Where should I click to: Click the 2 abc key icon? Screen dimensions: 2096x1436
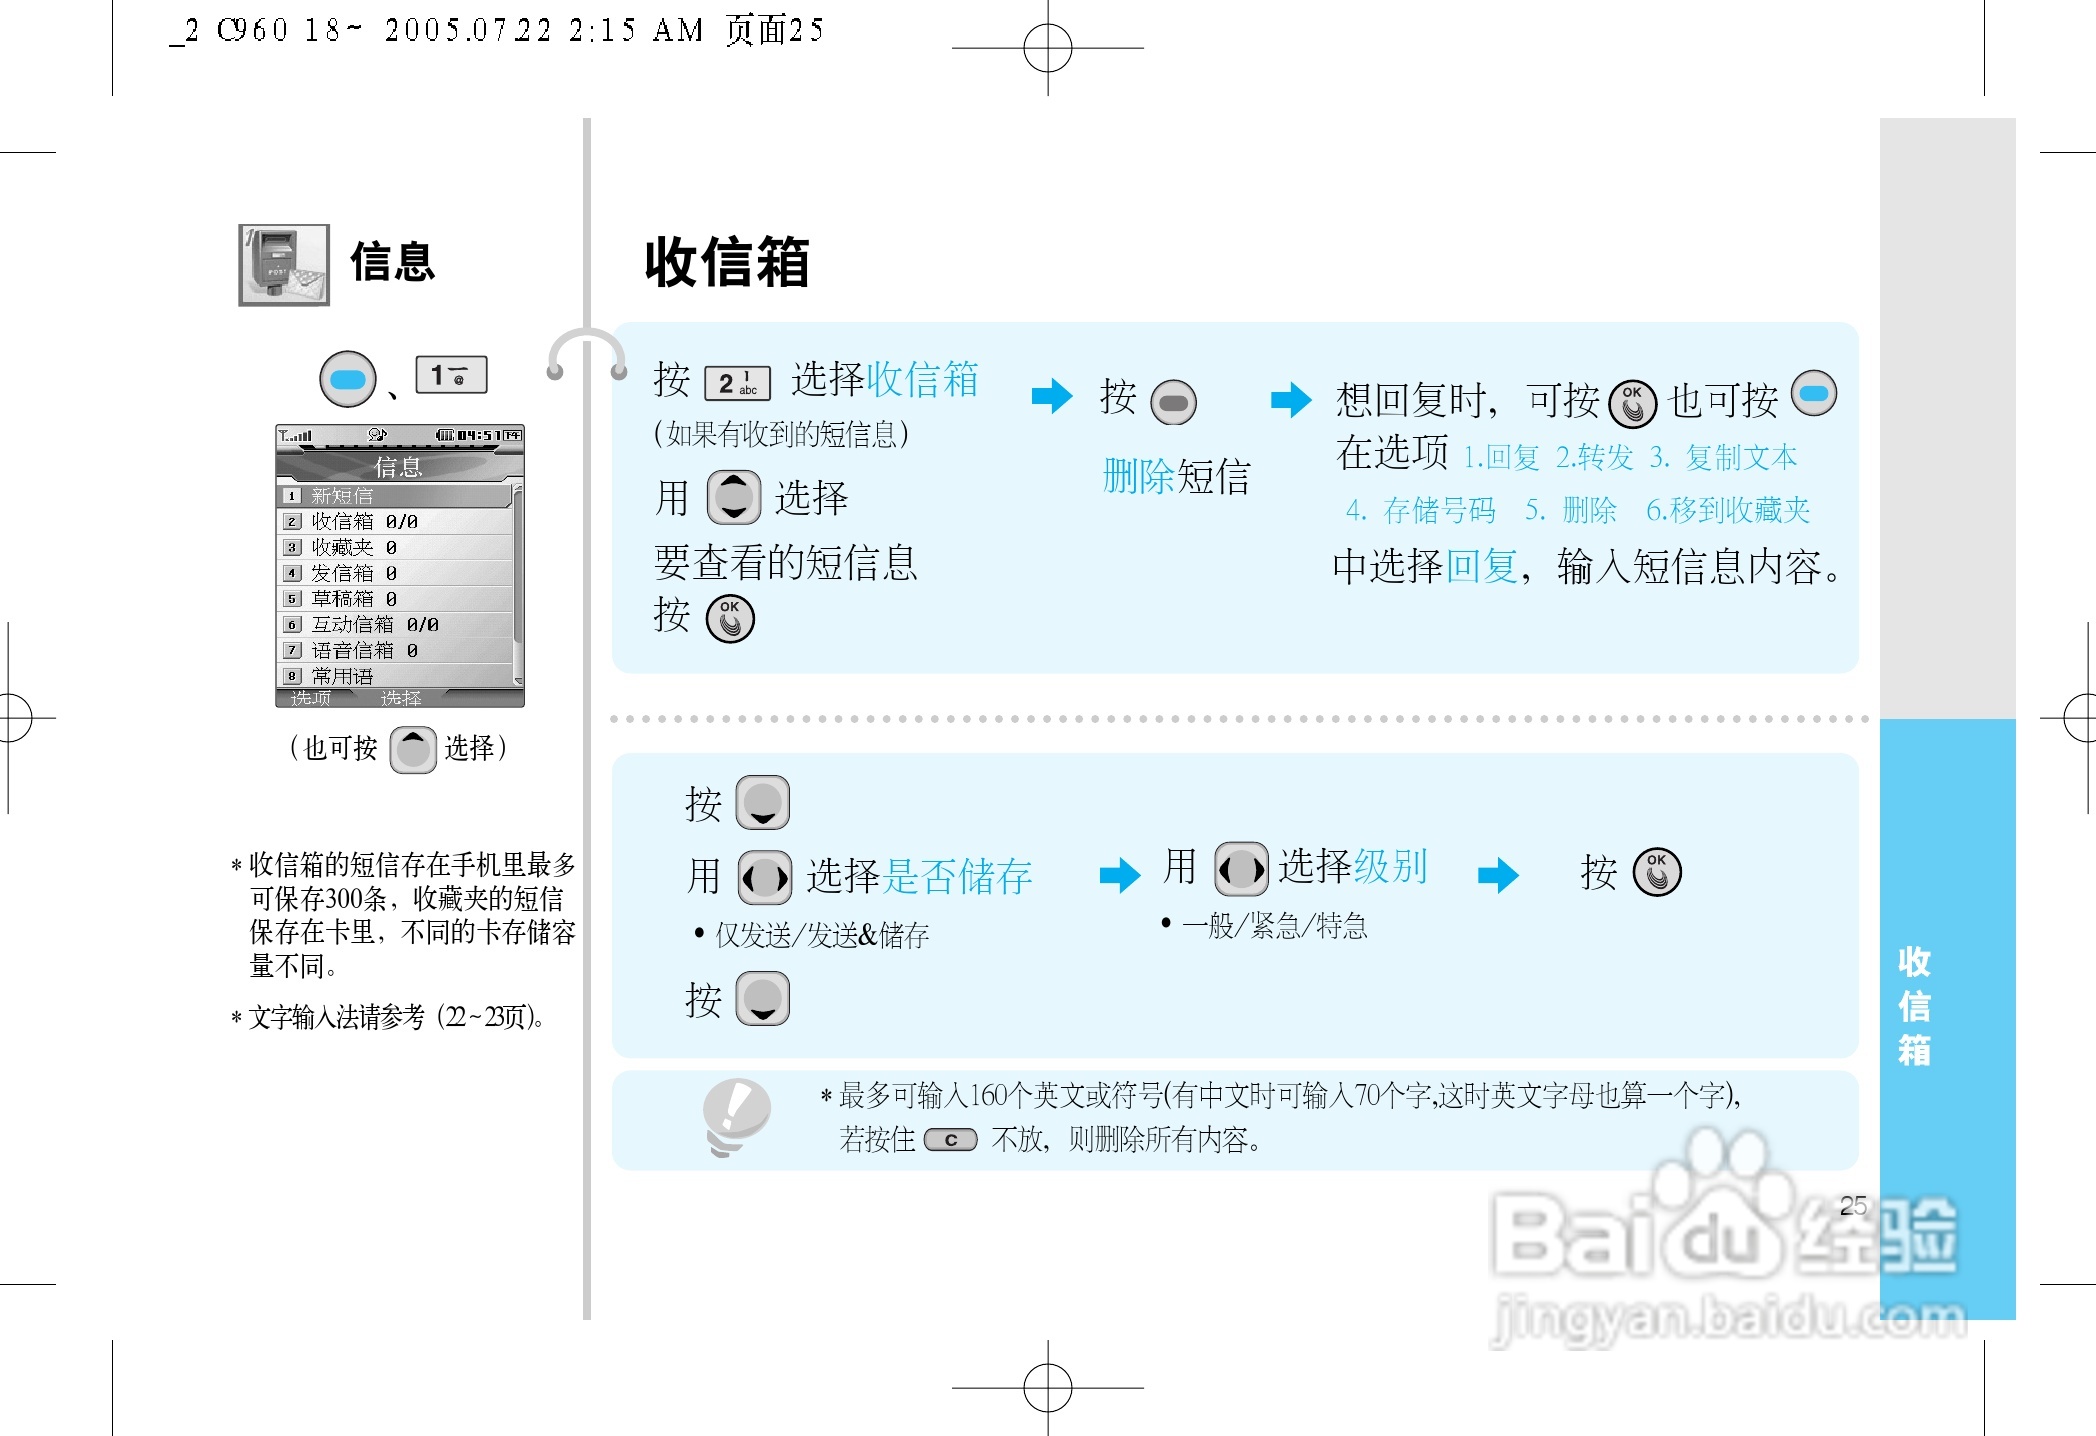coord(737,383)
